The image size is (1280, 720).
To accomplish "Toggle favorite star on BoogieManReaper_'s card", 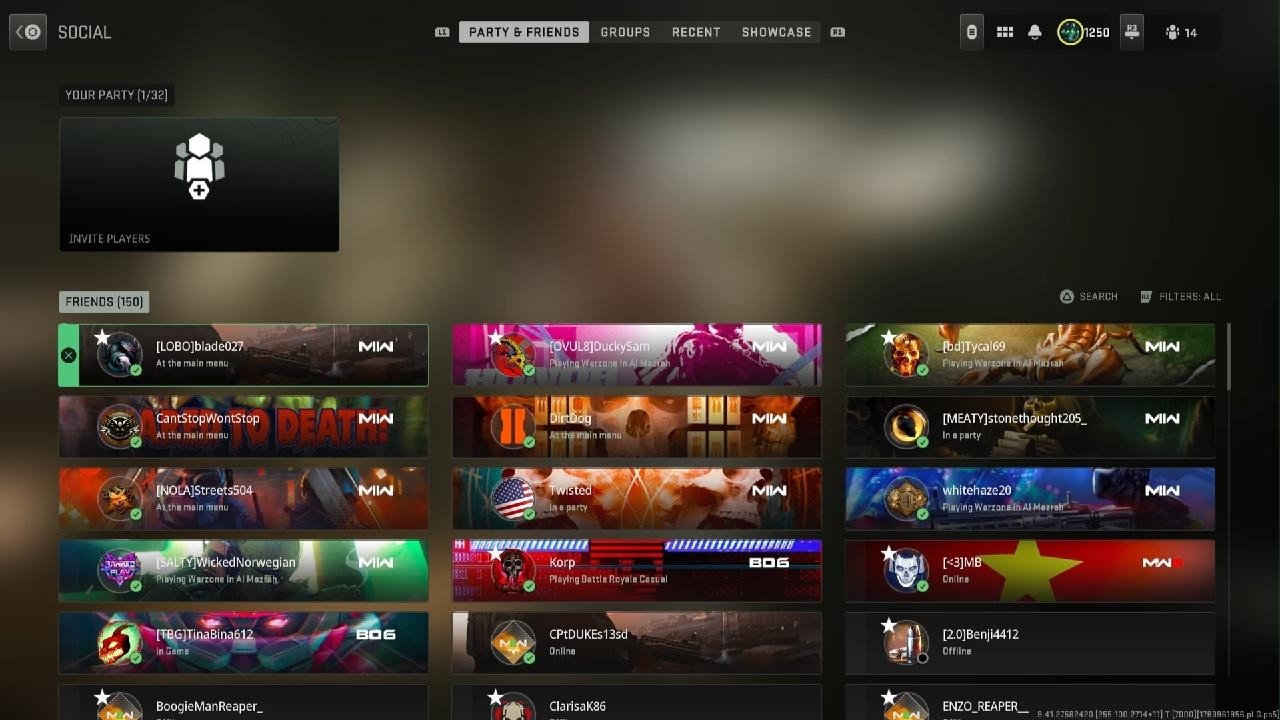I will (102, 697).
